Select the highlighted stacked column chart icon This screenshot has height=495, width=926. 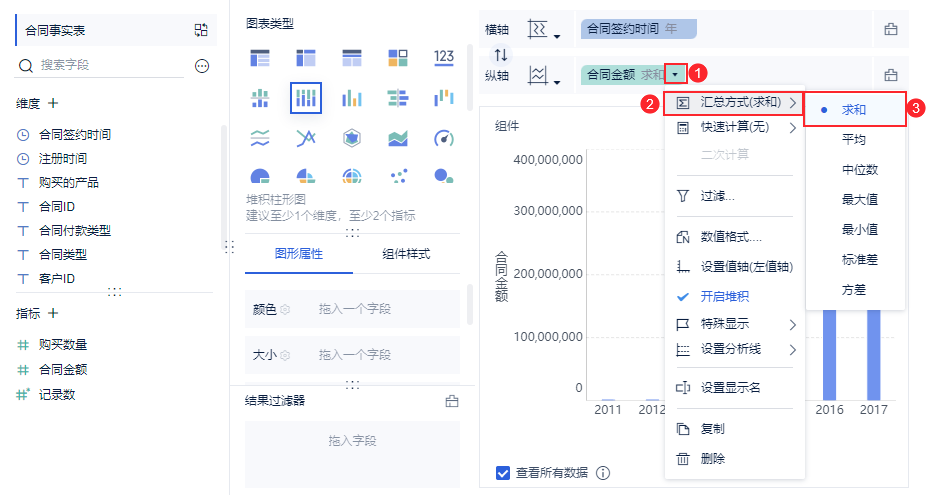tap(306, 98)
